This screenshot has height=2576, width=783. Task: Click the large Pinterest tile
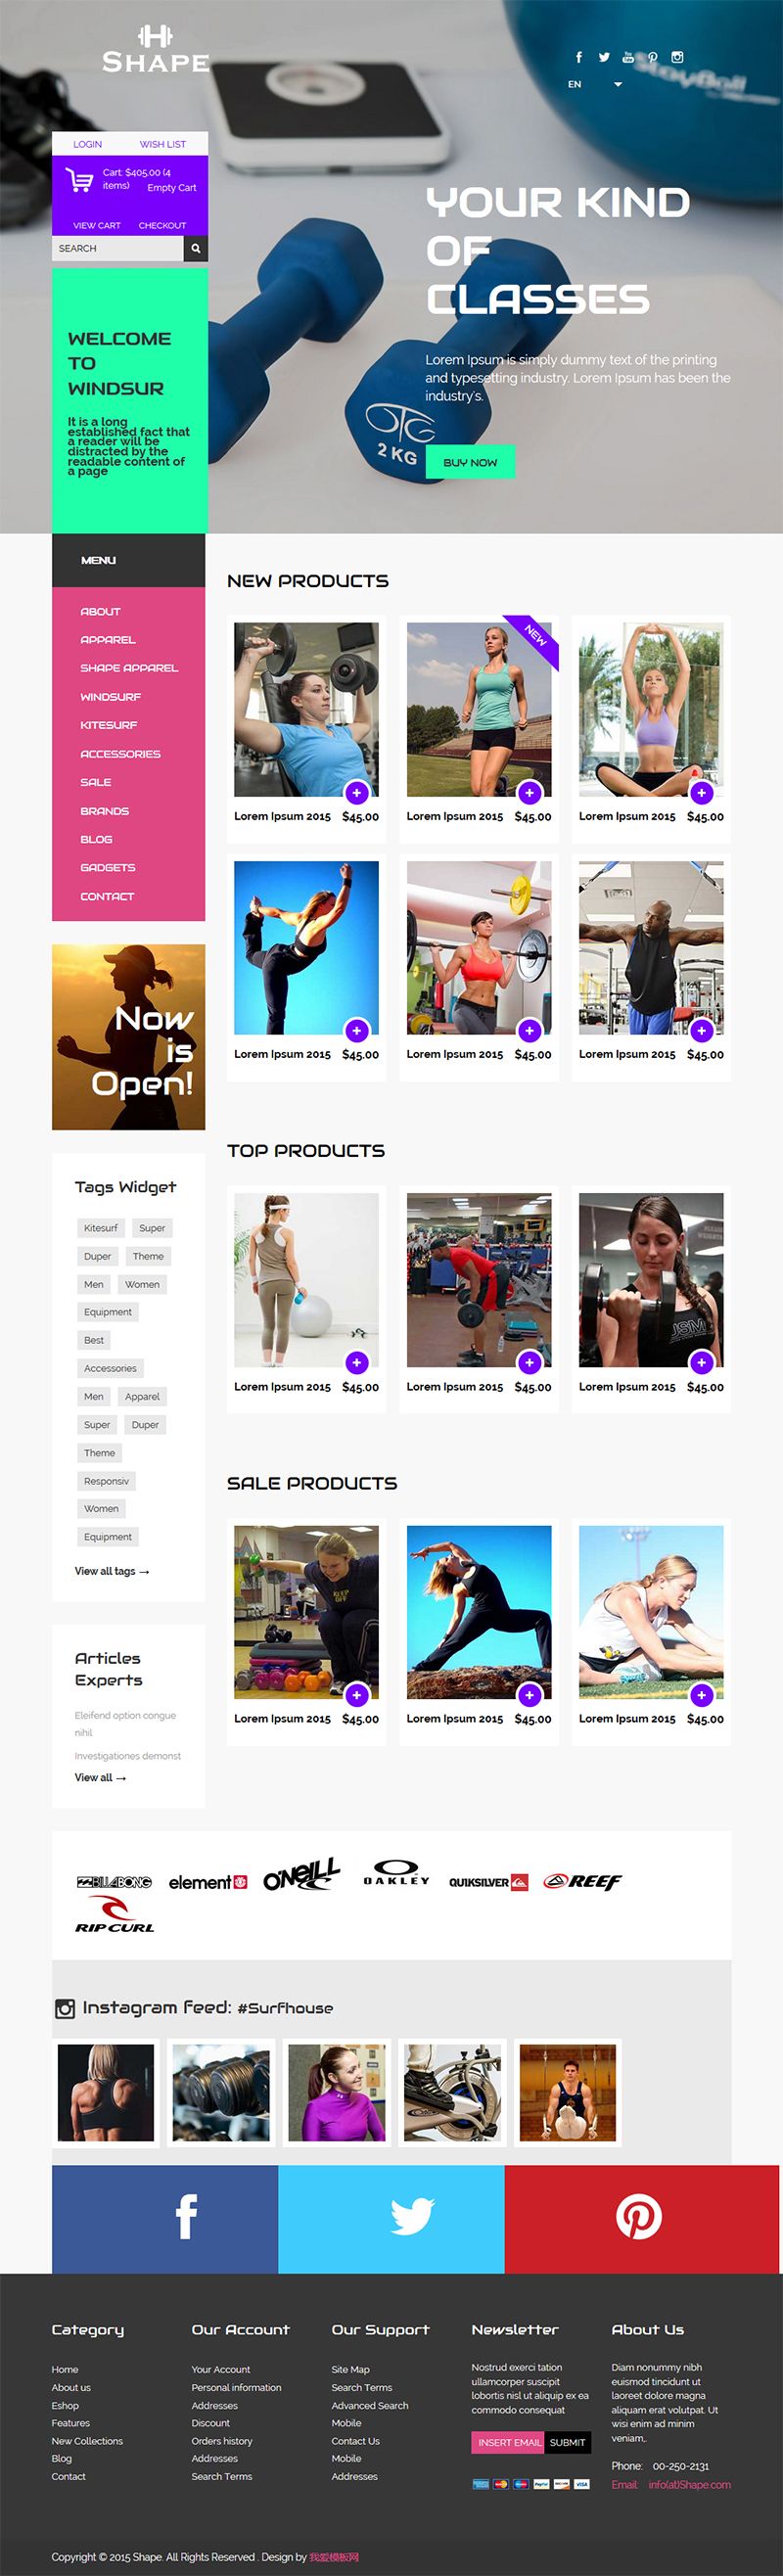(x=641, y=2219)
